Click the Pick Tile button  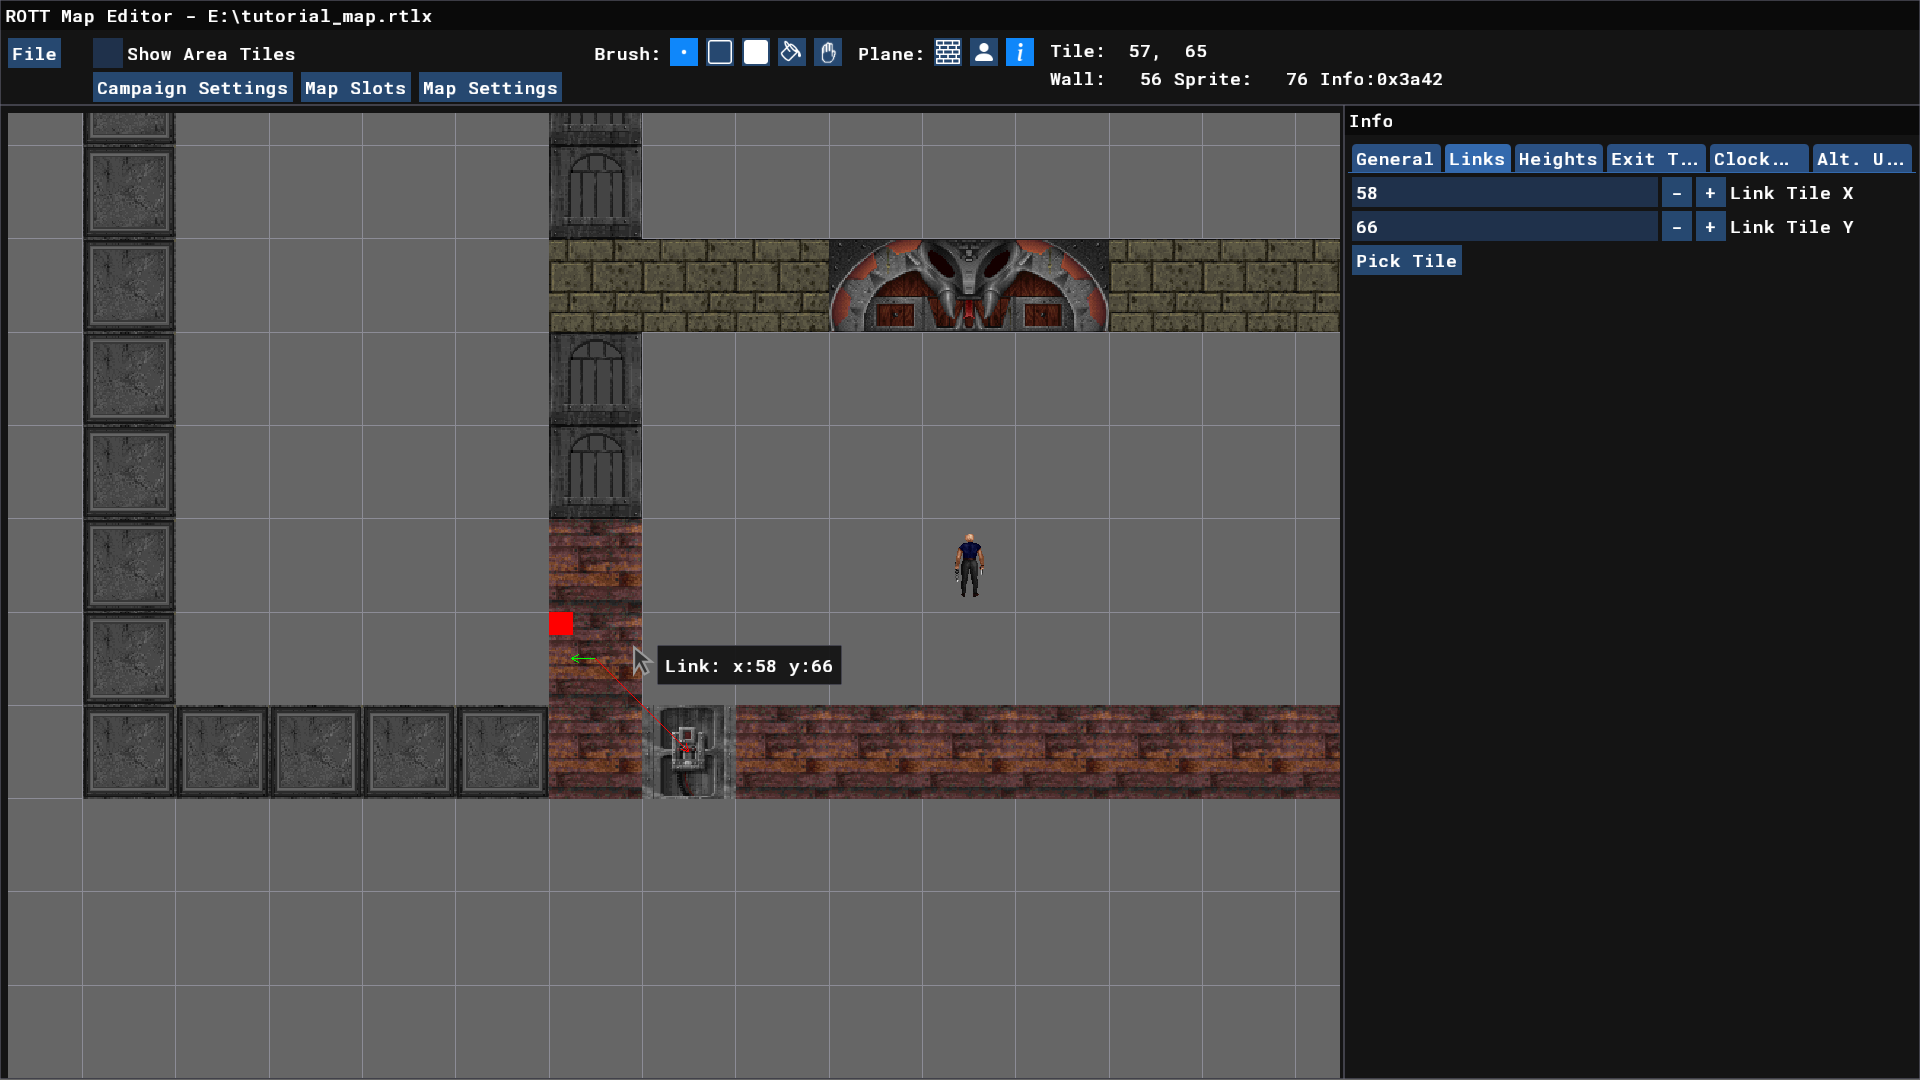click(x=1406, y=261)
